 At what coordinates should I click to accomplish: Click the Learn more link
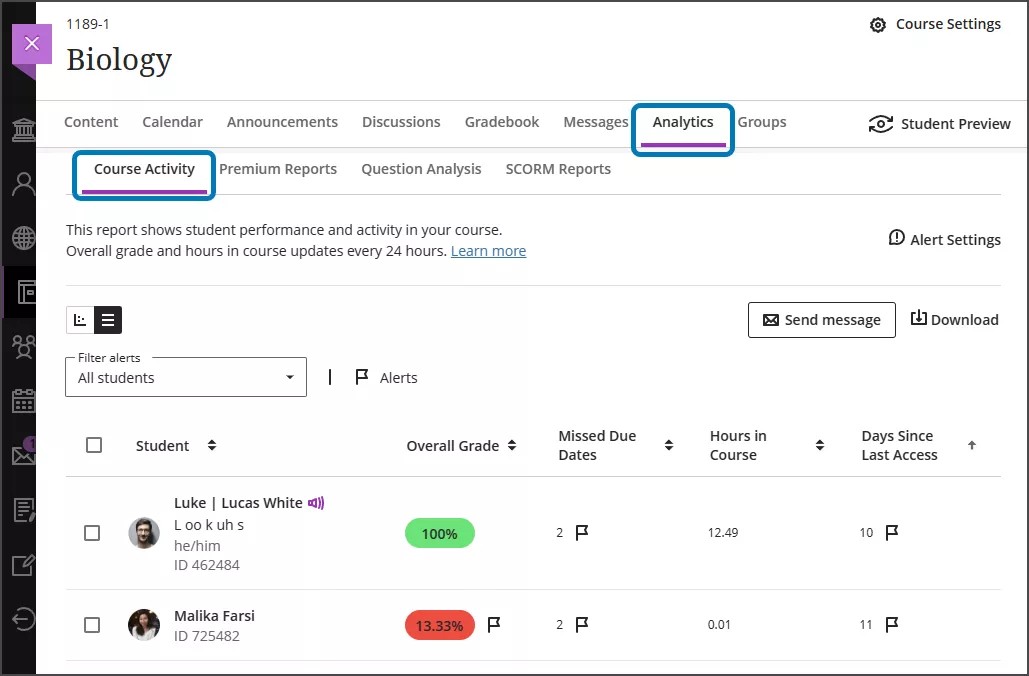point(488,250)
